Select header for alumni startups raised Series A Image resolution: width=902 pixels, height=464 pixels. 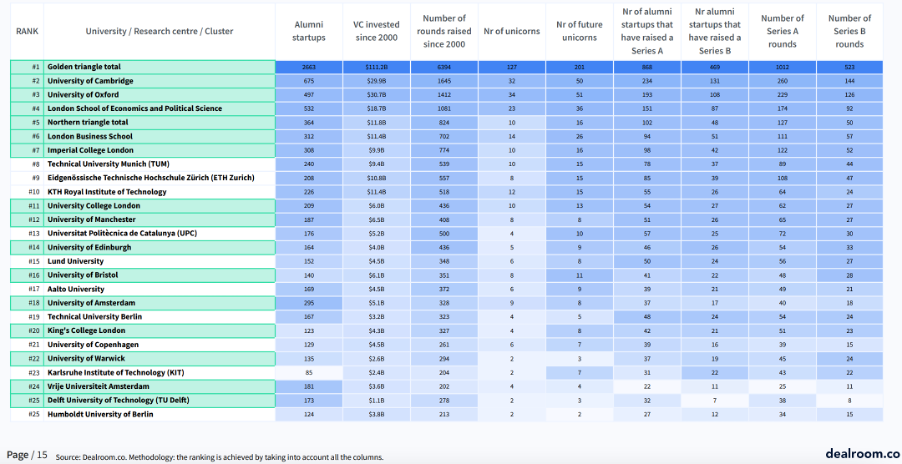click(647, 31)
